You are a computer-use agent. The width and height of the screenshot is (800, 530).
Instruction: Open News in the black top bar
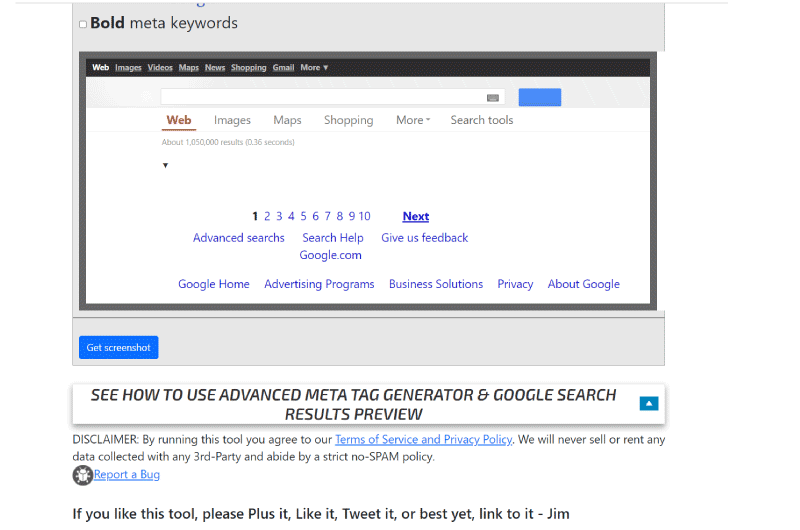(x=215, y=67)
